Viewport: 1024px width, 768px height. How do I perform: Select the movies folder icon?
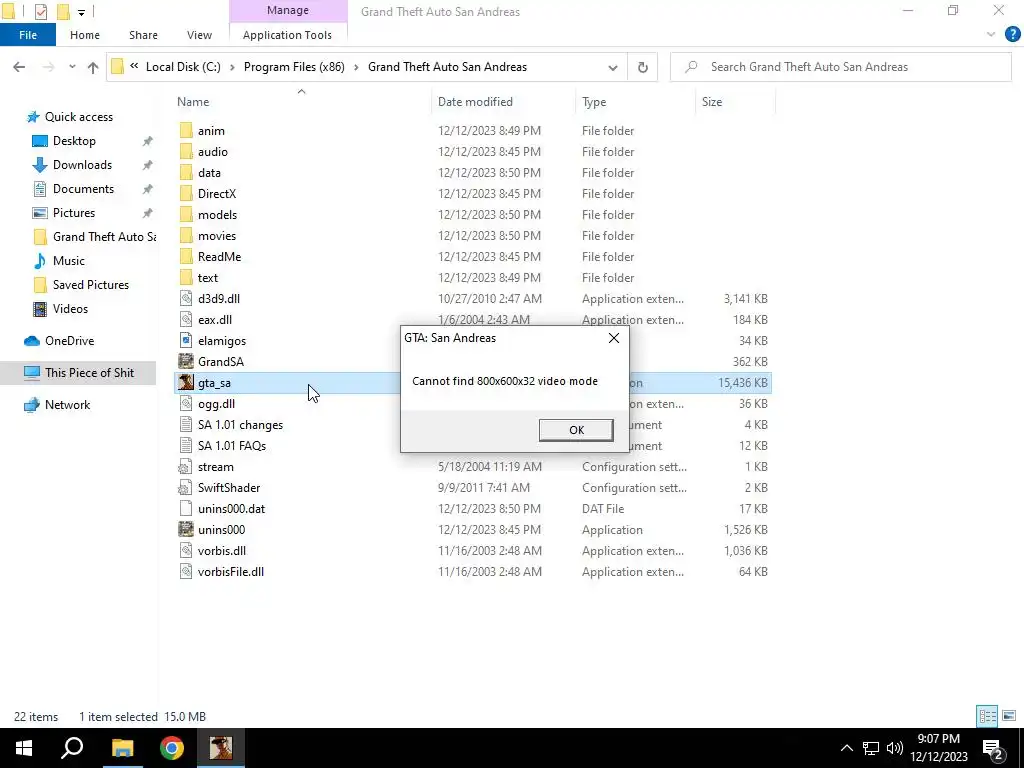(x=186, y=236)
